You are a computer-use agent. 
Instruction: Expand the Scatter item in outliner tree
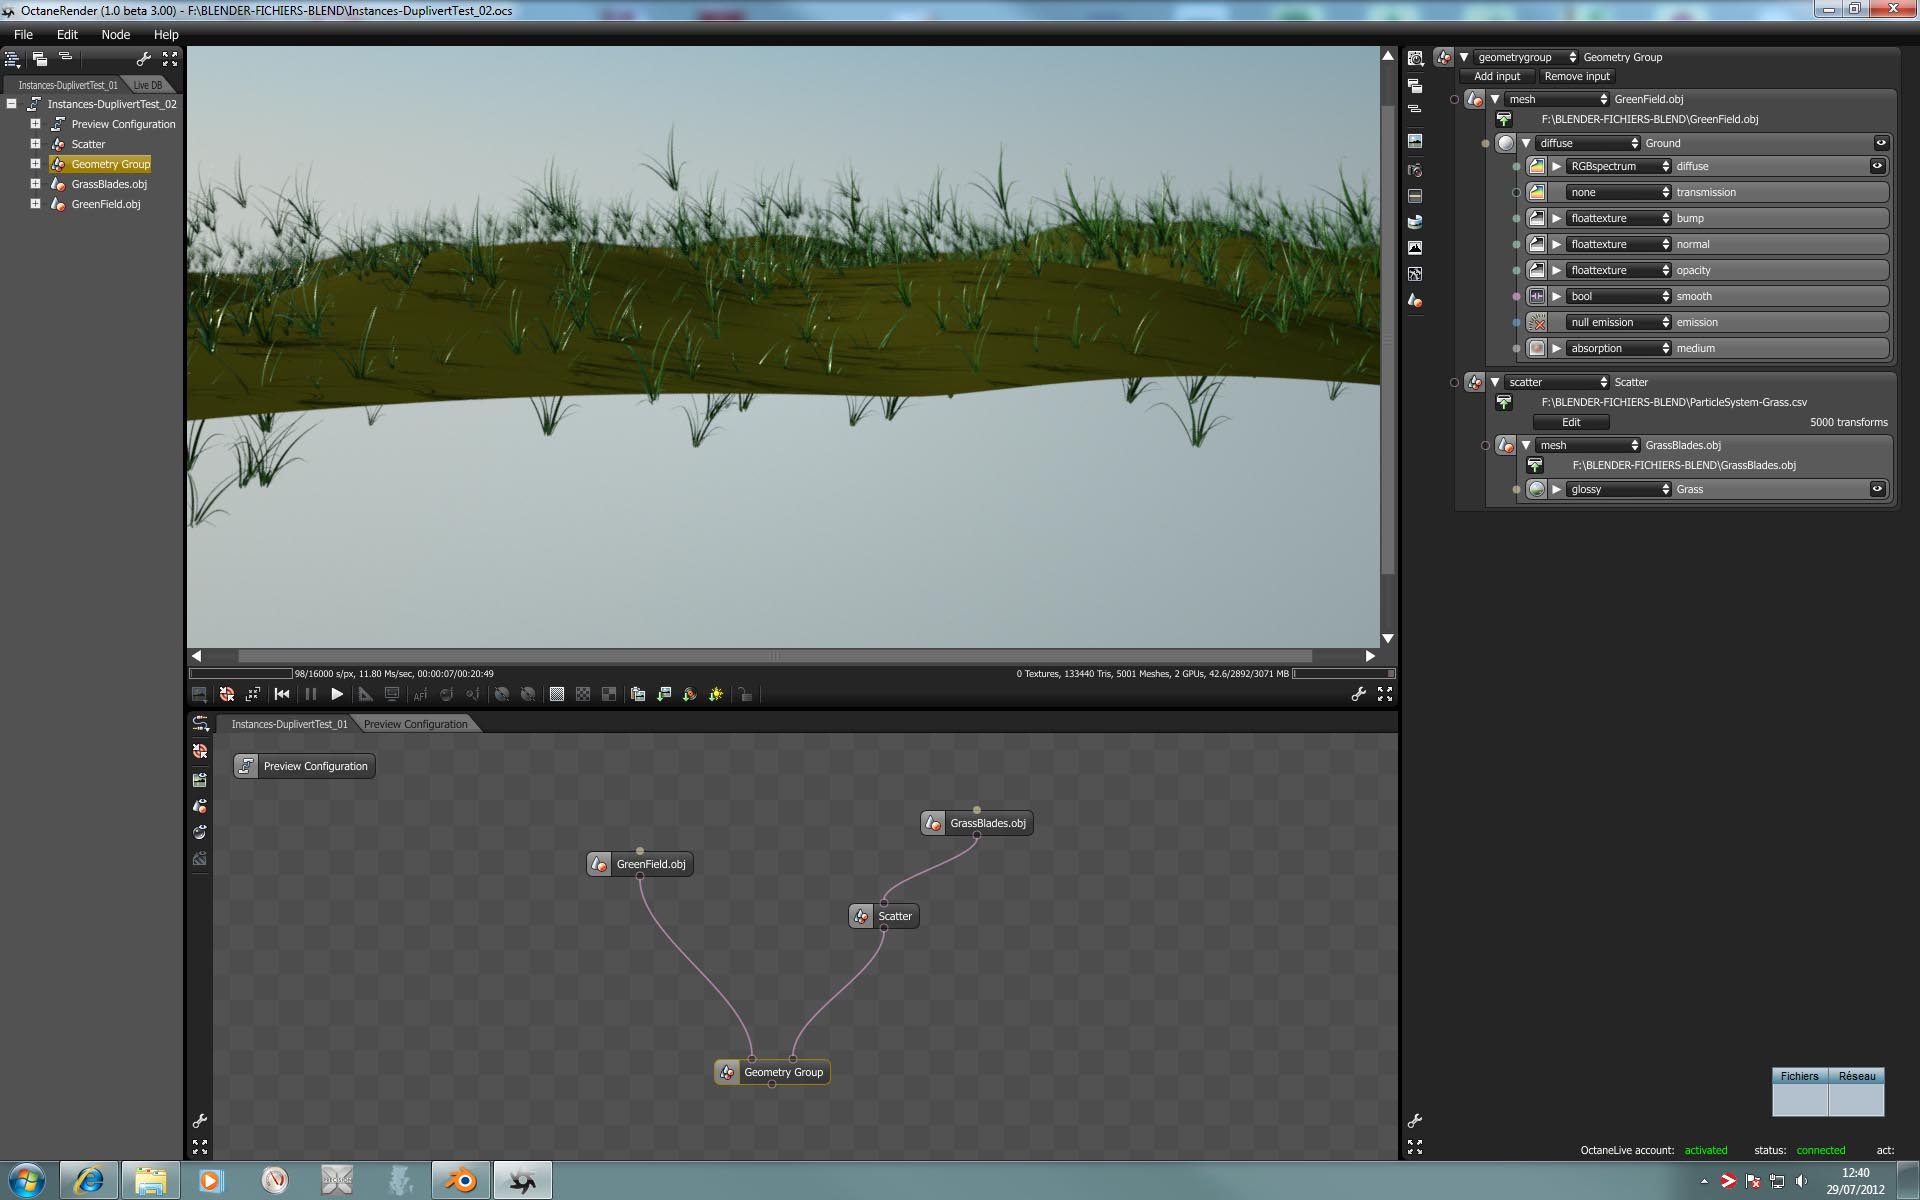tap(35, 144)
